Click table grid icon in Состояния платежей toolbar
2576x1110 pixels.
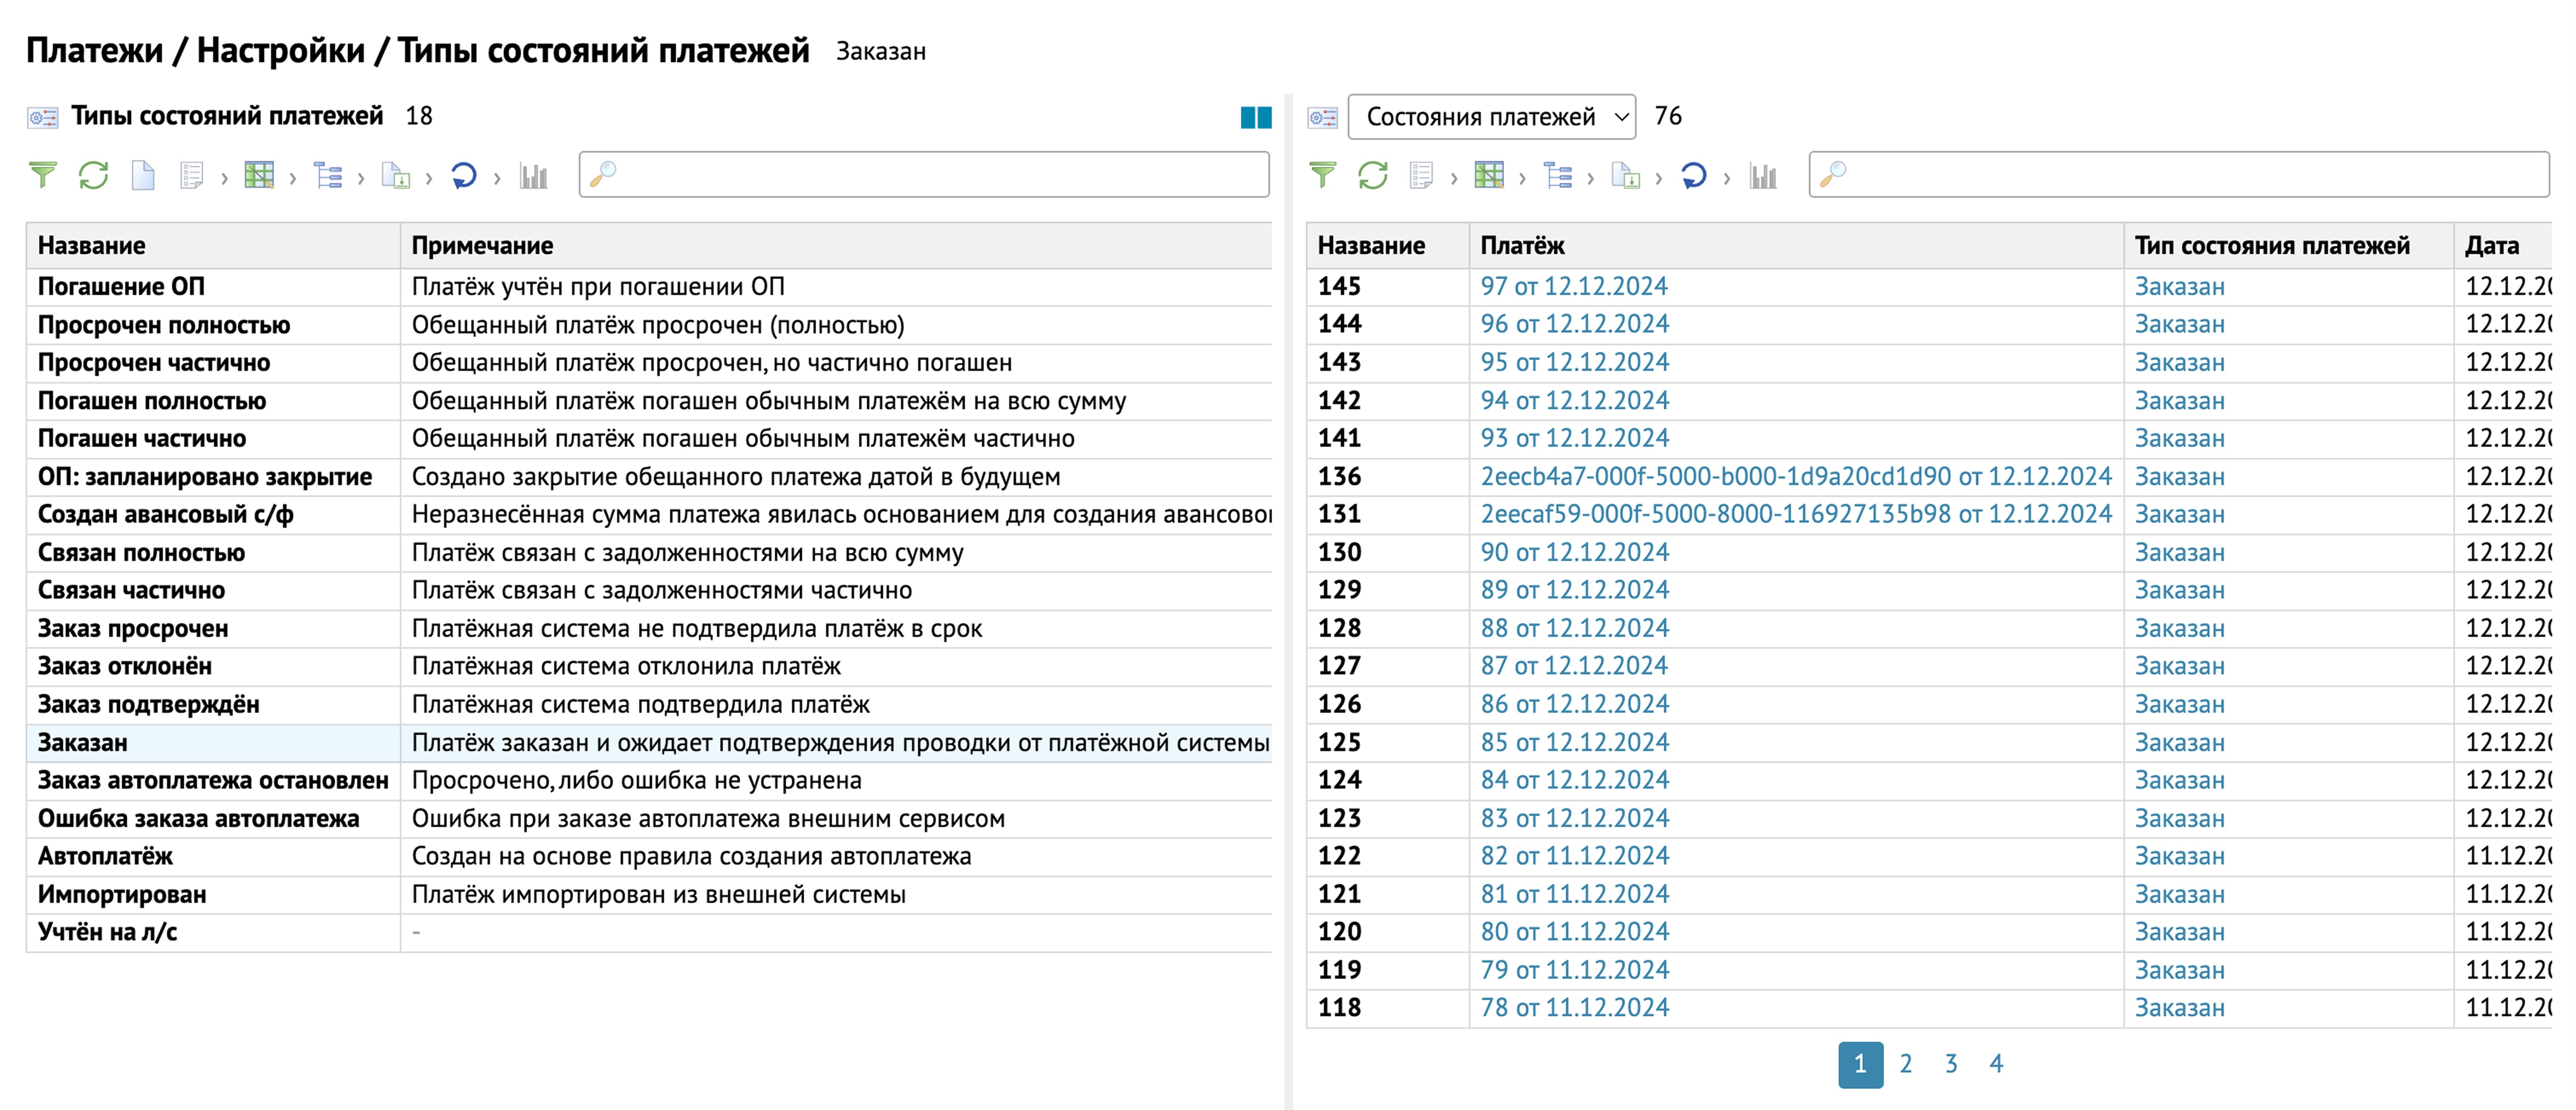tap(1489, 176)
